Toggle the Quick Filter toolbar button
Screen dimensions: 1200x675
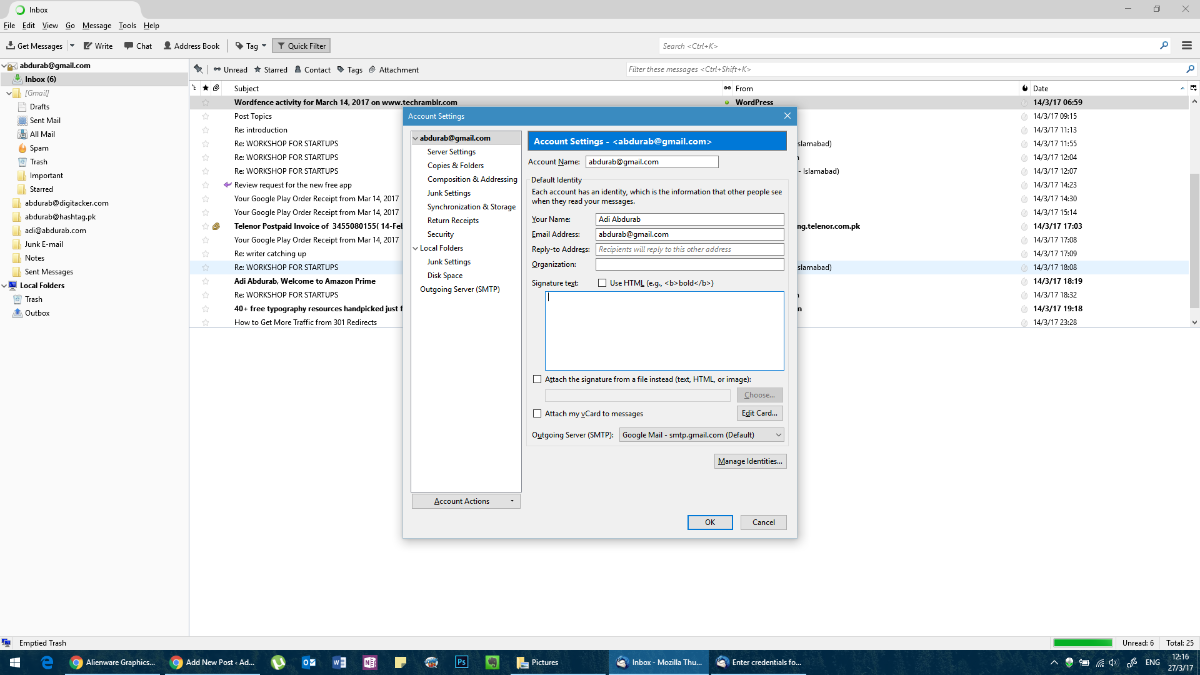(x=301, y=46)
